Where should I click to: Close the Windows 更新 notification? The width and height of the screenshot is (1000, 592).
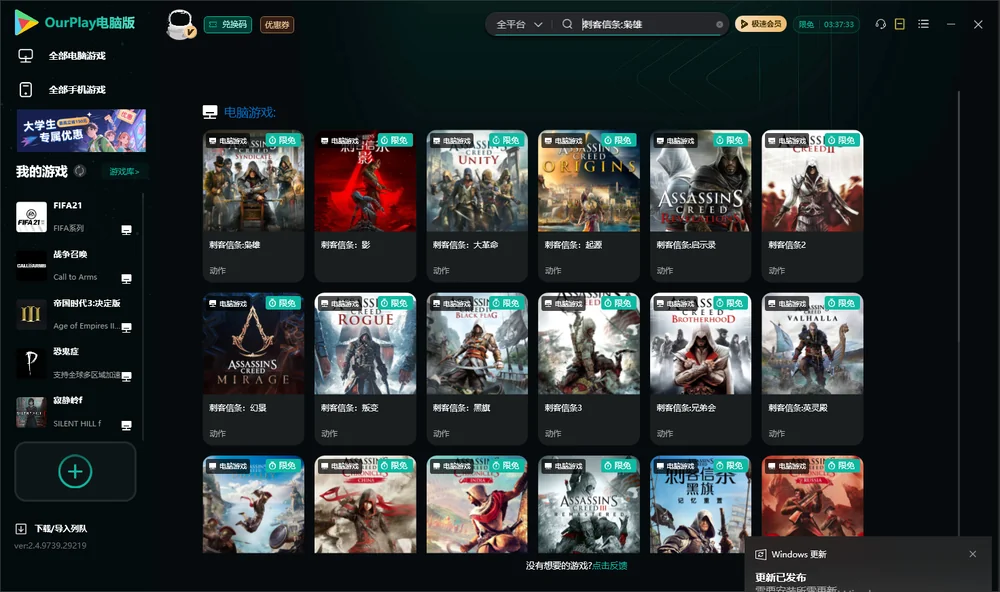pyautogui.click(x=973, y=554)
